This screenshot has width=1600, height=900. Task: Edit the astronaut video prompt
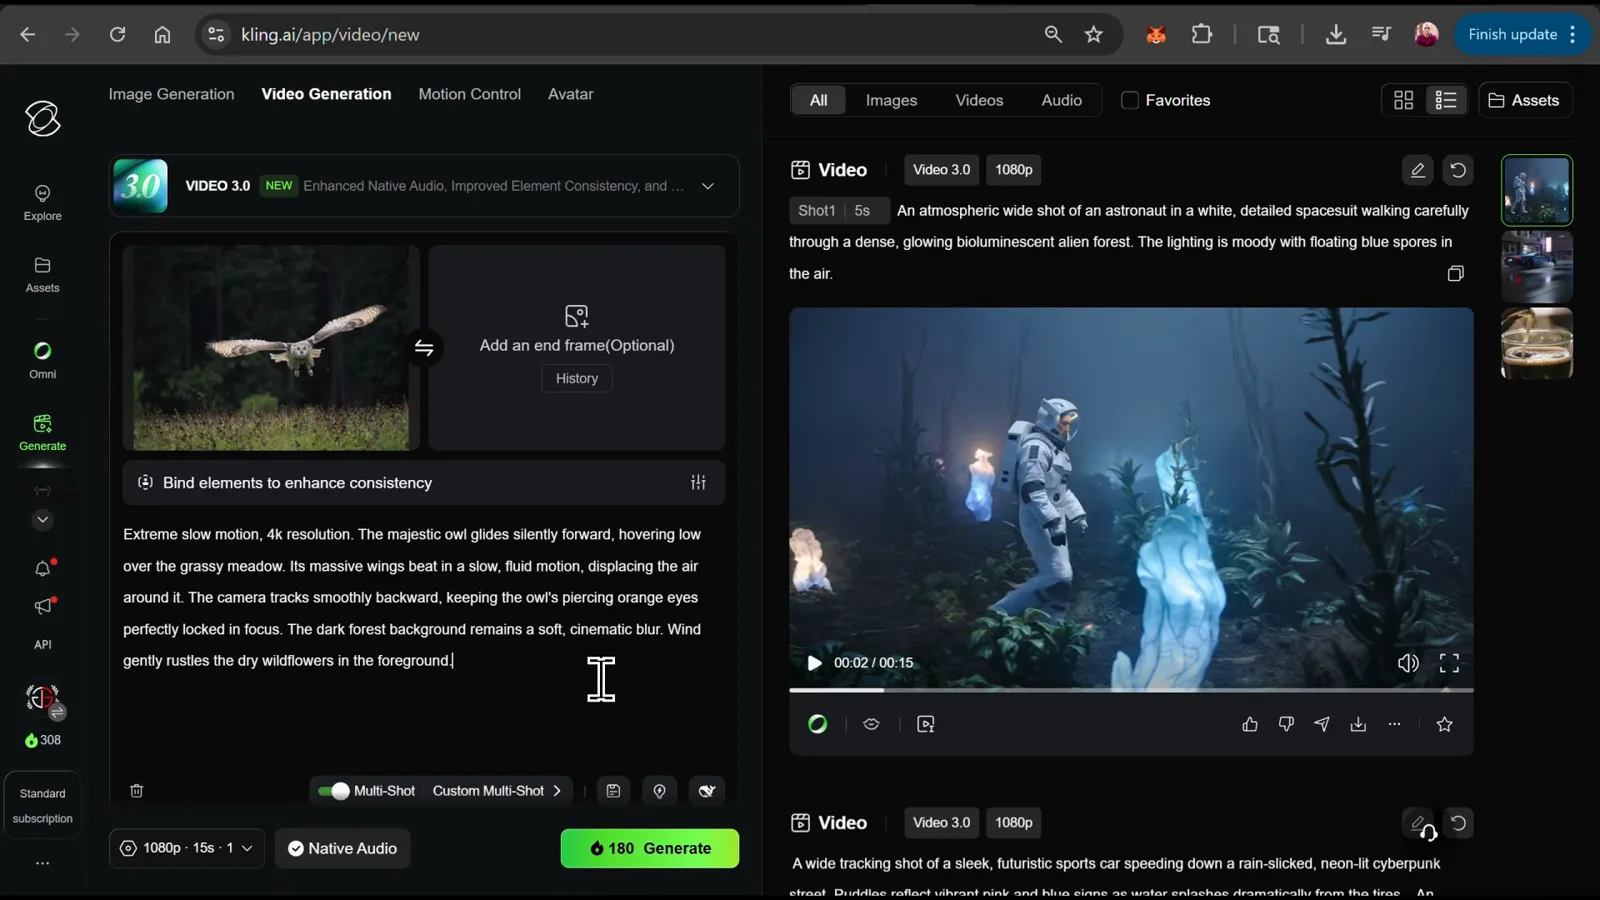point(1418,170)
